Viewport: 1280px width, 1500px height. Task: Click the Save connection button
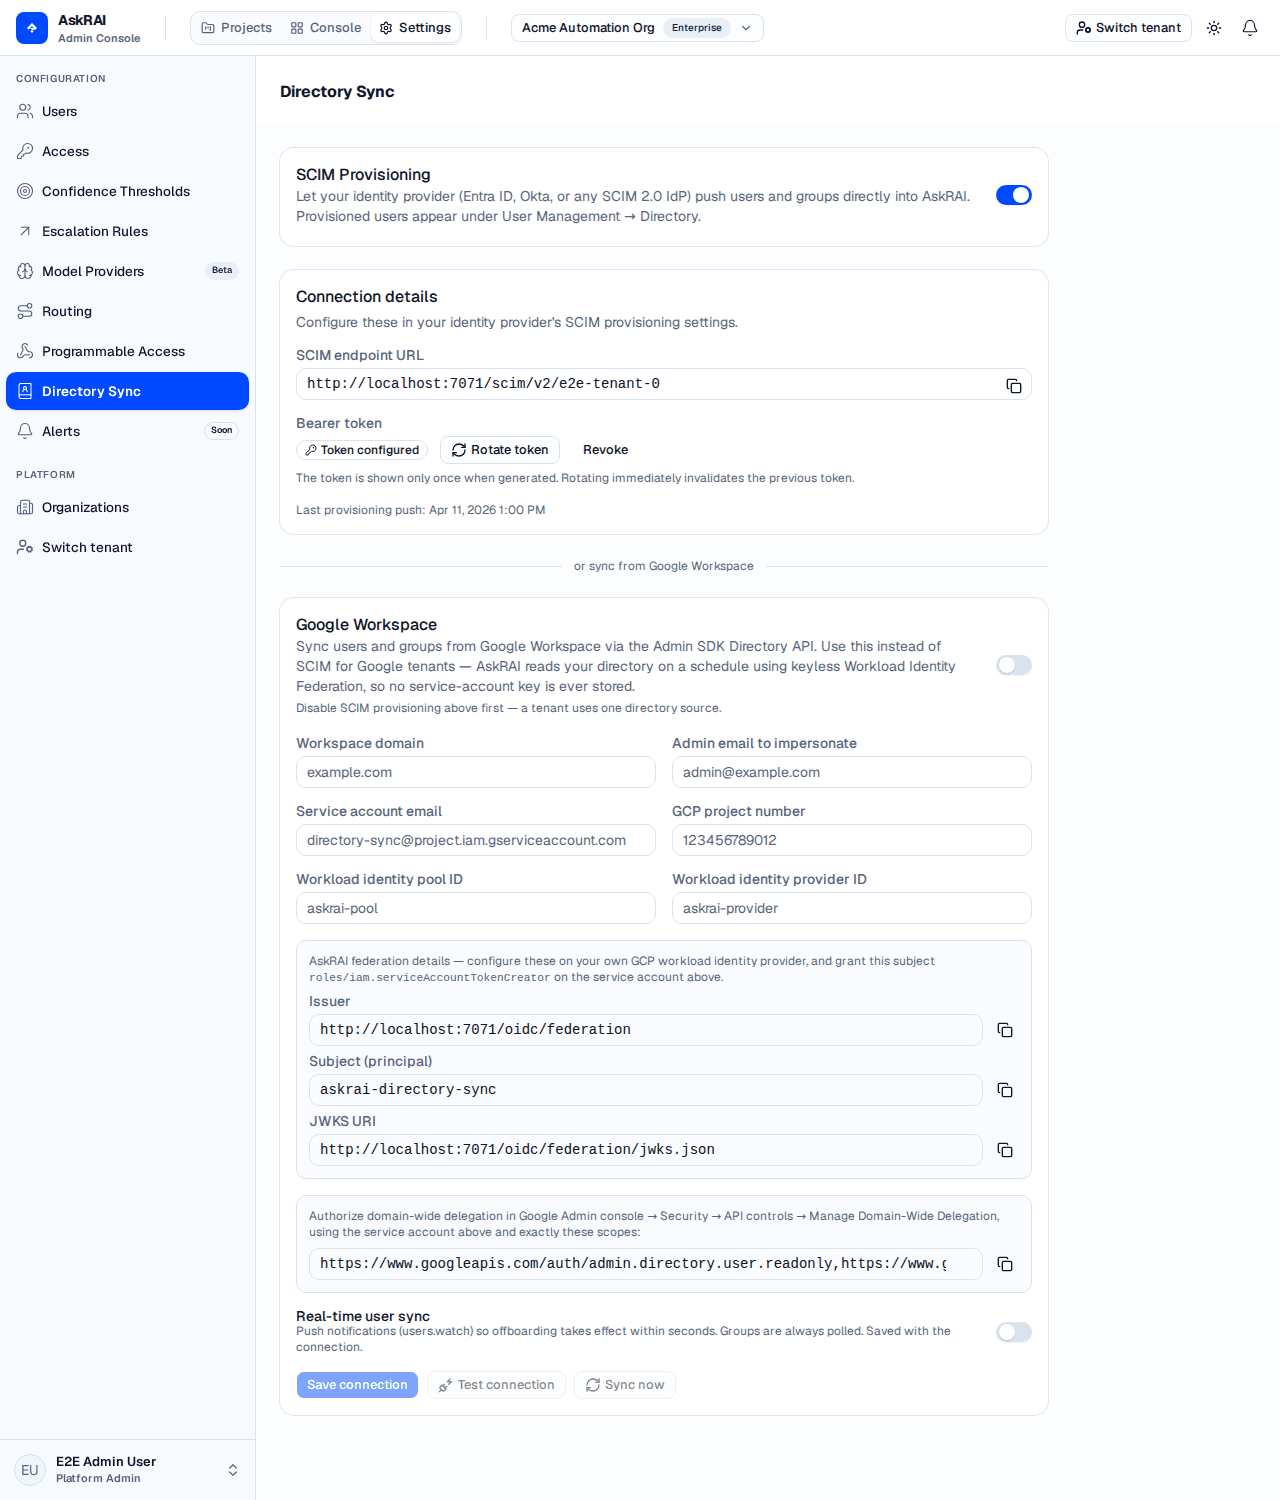[357, 1385]
